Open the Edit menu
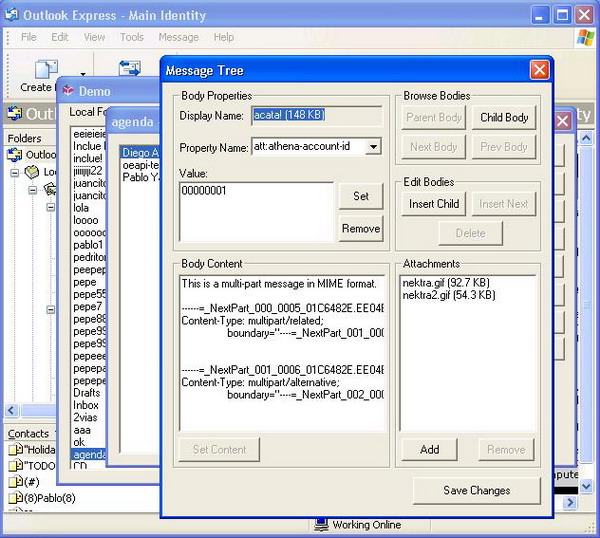The image size is (600, 538). point(60,37)
